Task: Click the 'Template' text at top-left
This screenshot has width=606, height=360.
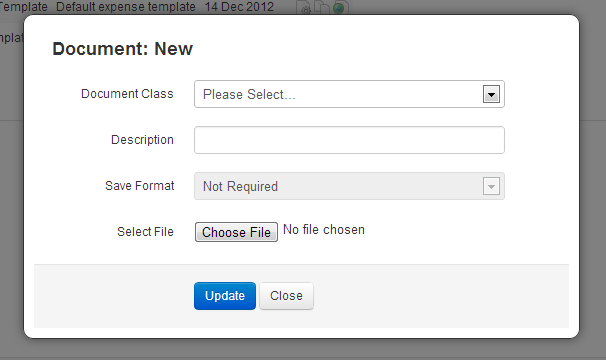Action: coord(24,7)
